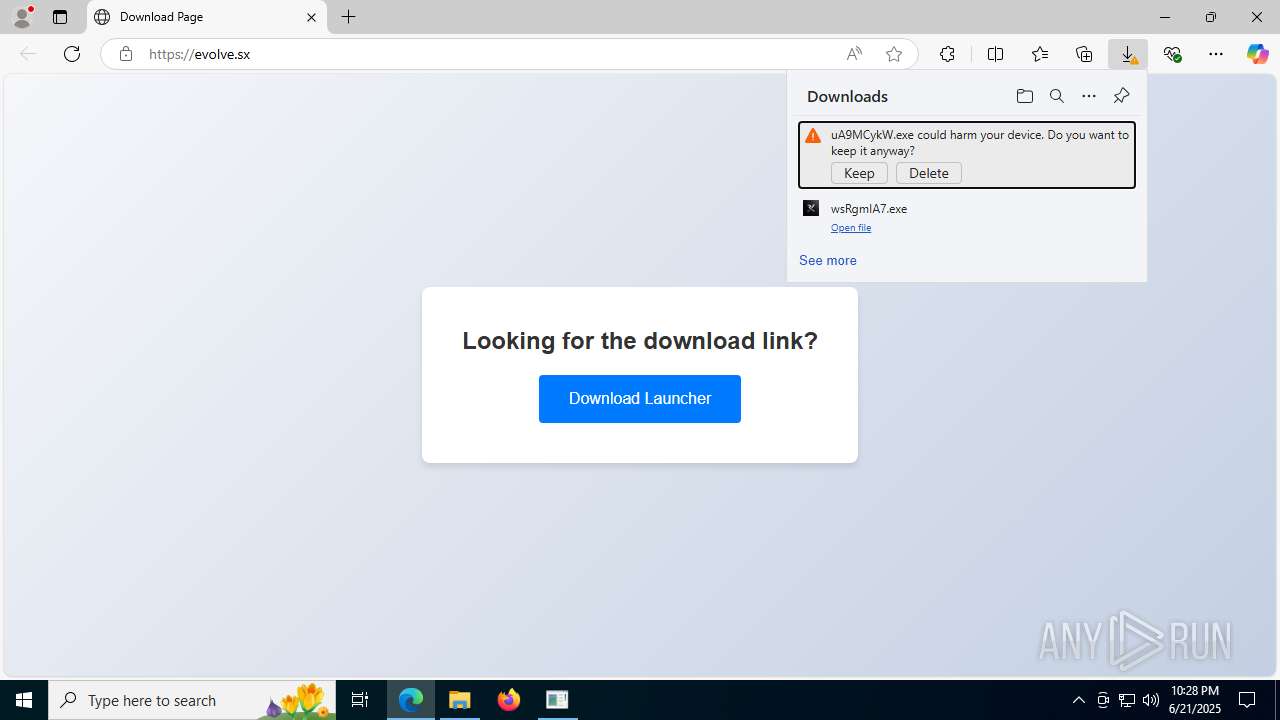This screenshot has height=720, width=1280.
Task: Open Browser essentials heart icon
Action: 1172,54
